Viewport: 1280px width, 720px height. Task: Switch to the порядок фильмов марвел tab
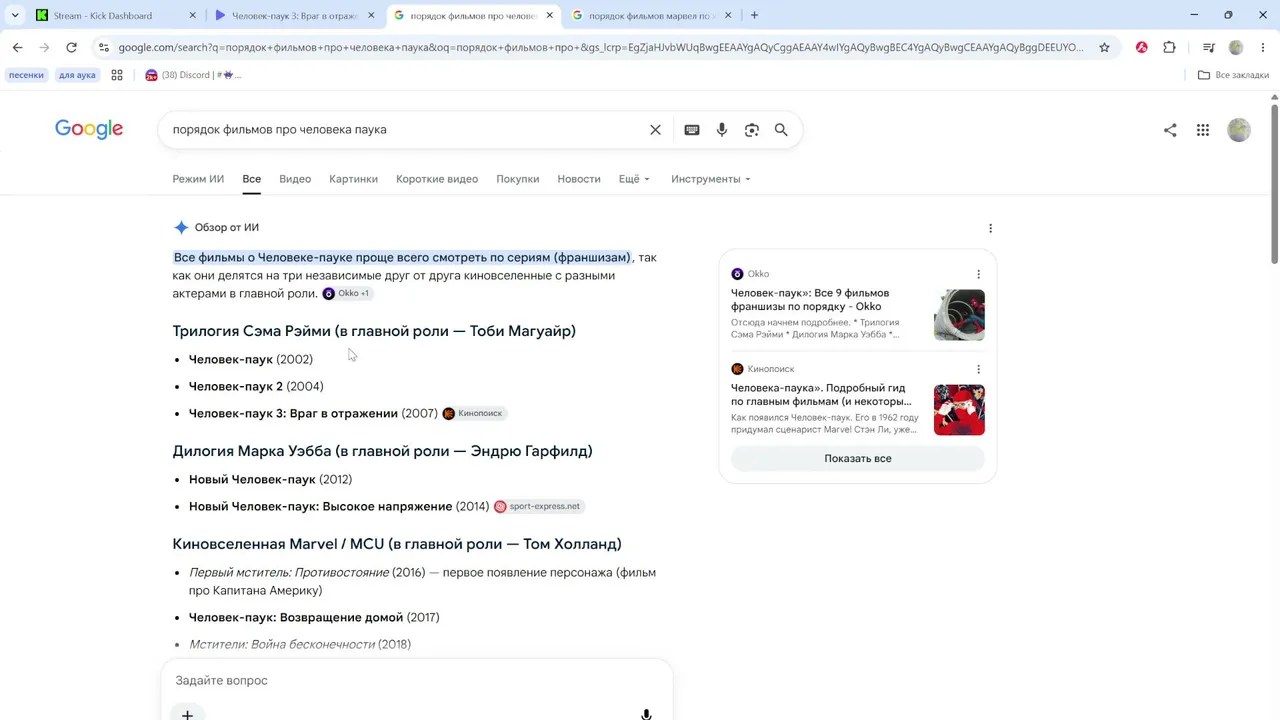[x=652, y=15]
